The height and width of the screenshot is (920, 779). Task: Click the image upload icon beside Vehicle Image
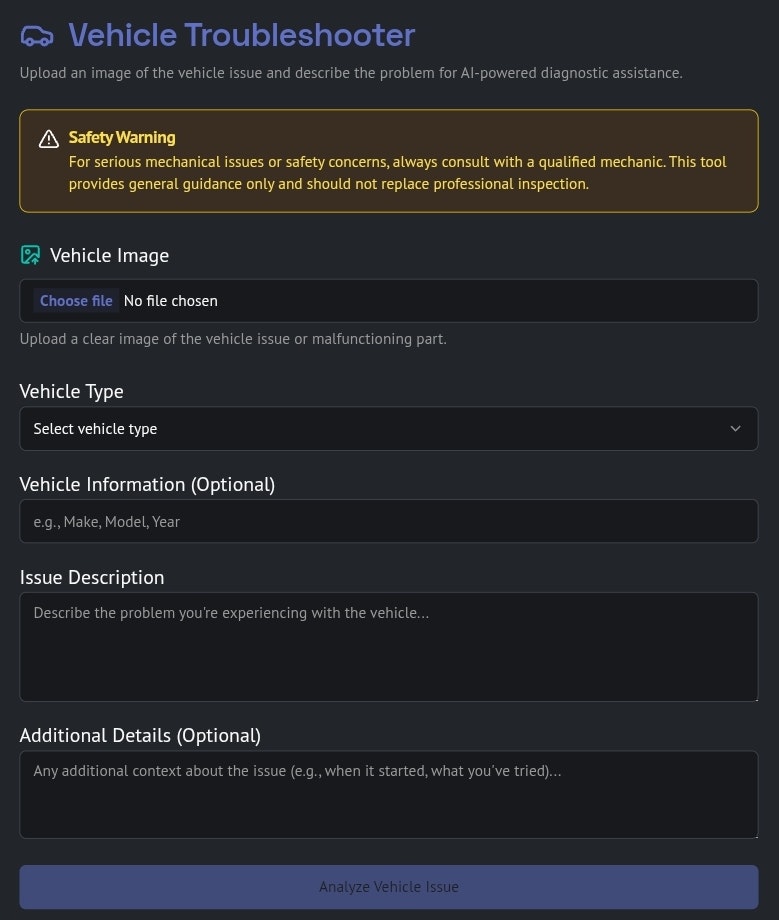pos(31,255)
